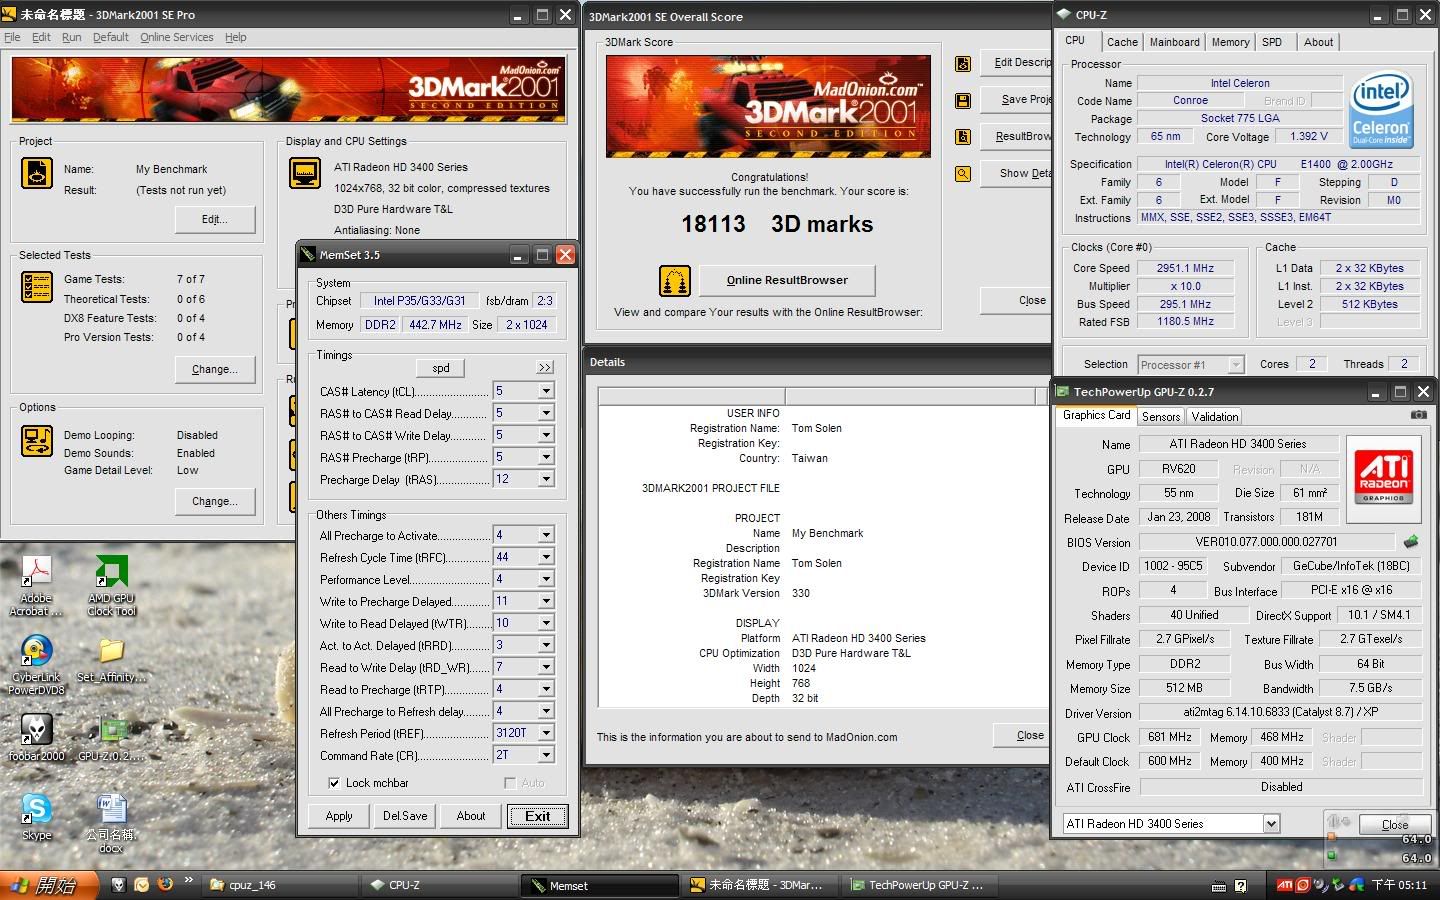Switch to the Mainboard tab in CPU-Z
Image resolution: width=1440 pixels, height=900 pixels.
(x=1174, y=42)
